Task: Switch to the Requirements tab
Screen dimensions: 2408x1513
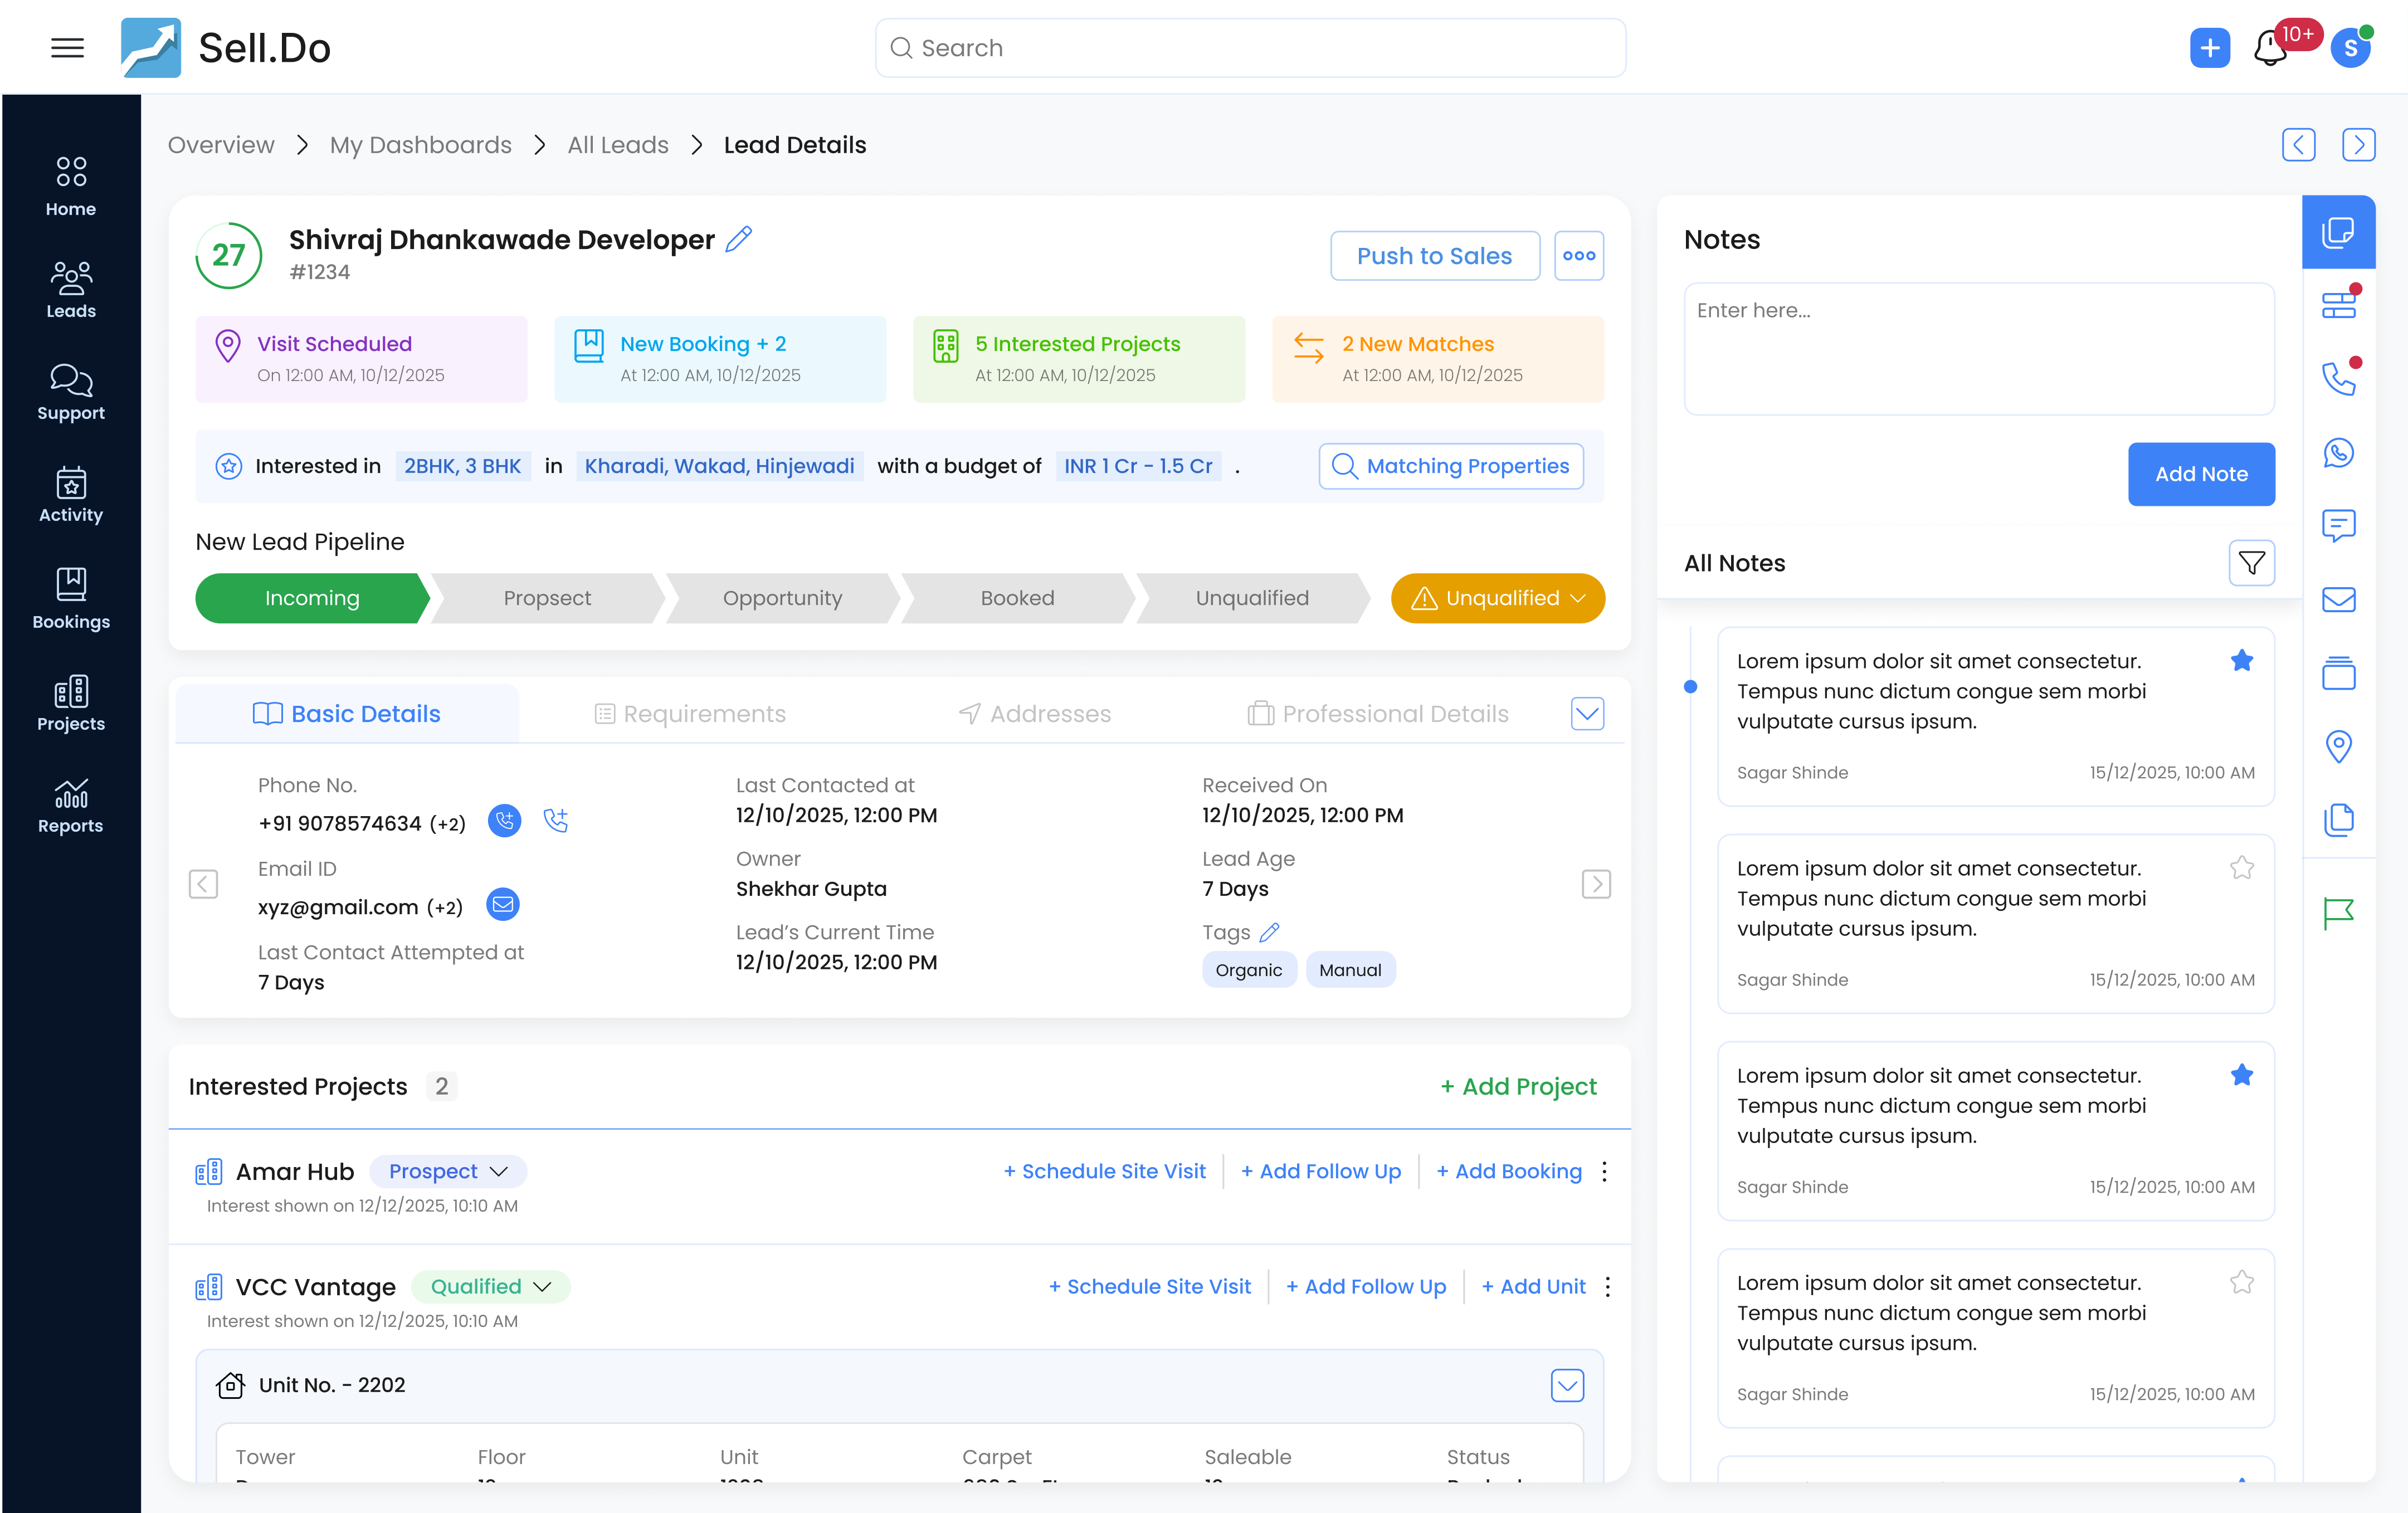Action: (703, 713)
